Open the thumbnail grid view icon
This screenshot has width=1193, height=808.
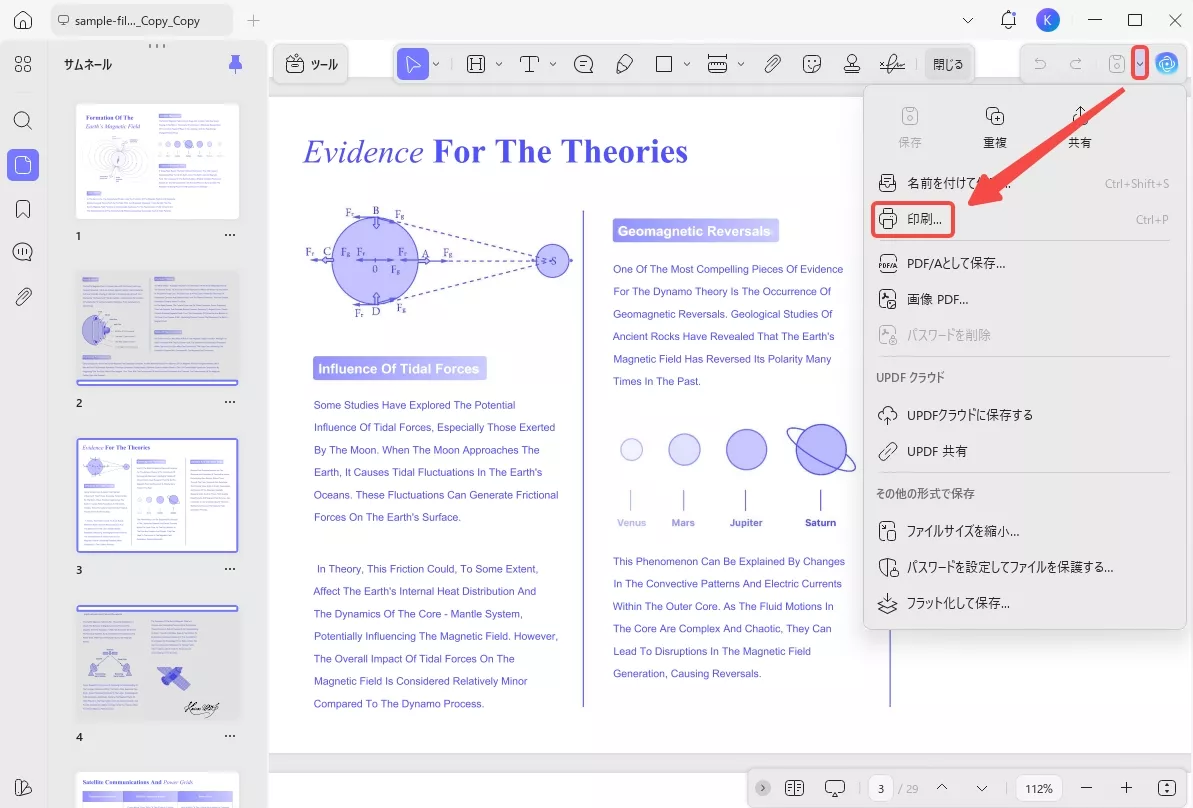click(23, 64)
